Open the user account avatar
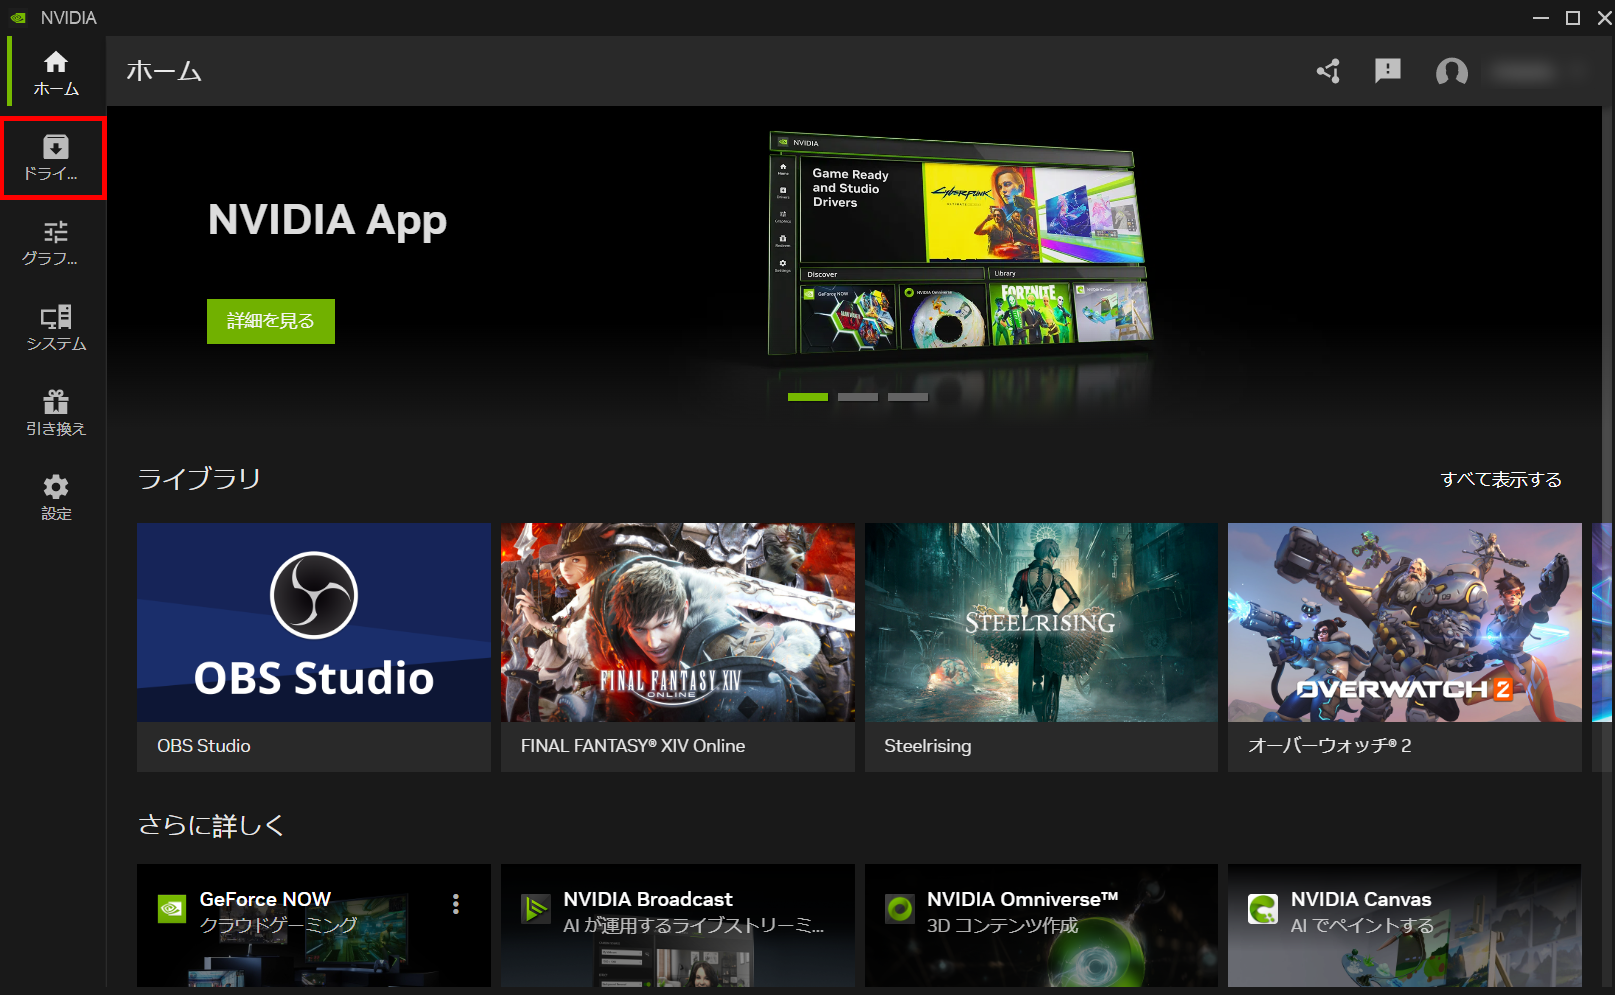This screenshot has height=995, width=1615. click(1452, 72)
